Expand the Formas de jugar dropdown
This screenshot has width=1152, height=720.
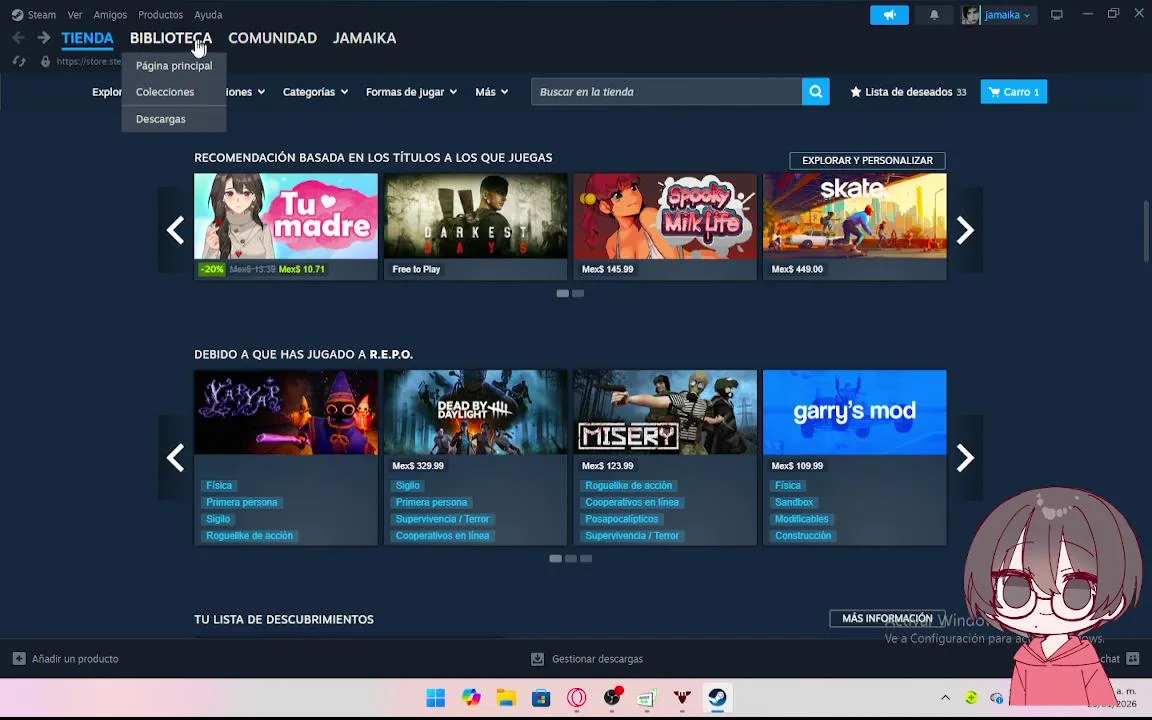(x=411, y=92)
